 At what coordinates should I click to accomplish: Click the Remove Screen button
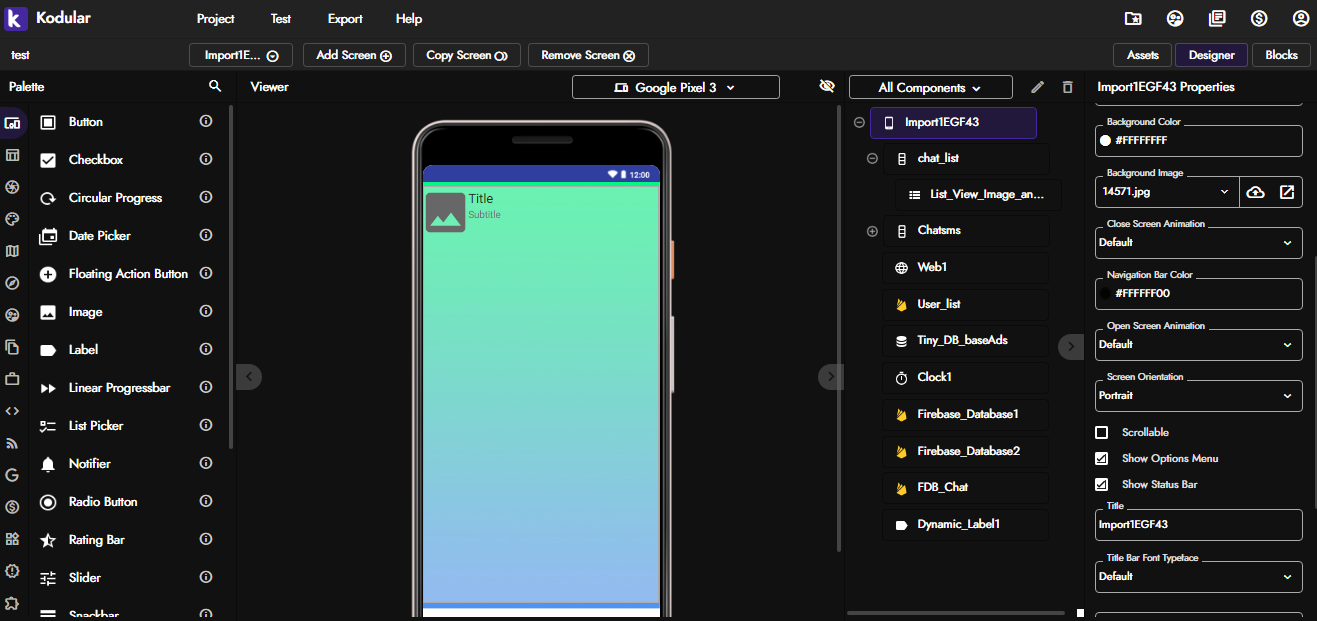coord(588,55)
